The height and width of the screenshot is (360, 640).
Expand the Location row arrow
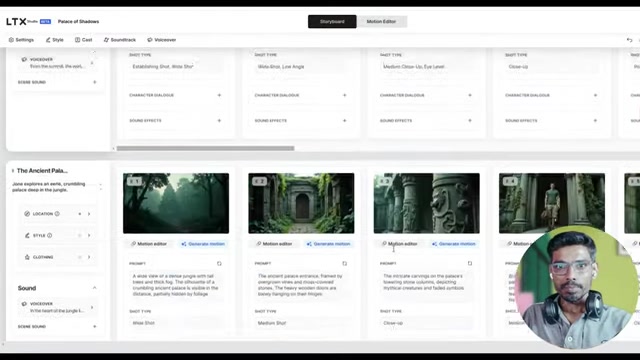tap(89, 214)
